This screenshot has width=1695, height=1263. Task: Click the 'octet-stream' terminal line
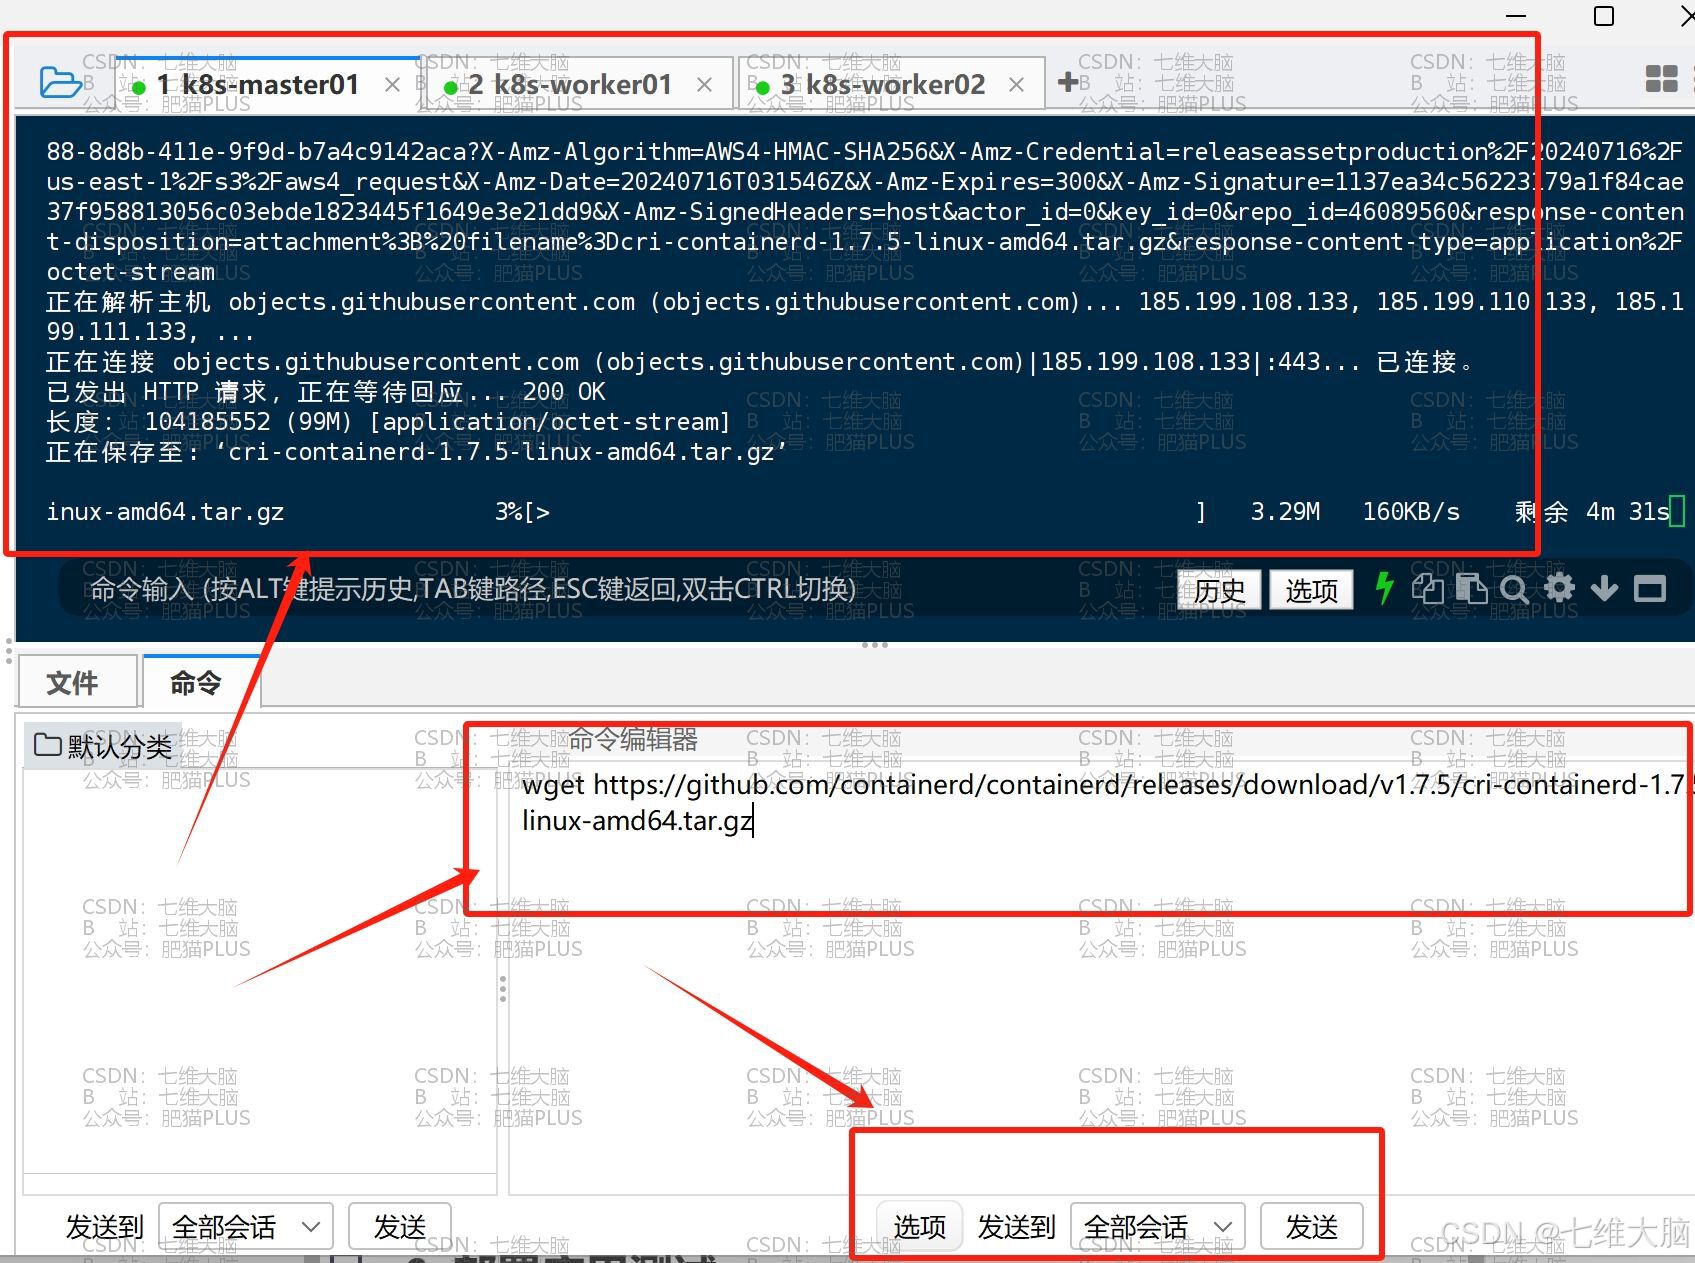click(x=131, y=272)
